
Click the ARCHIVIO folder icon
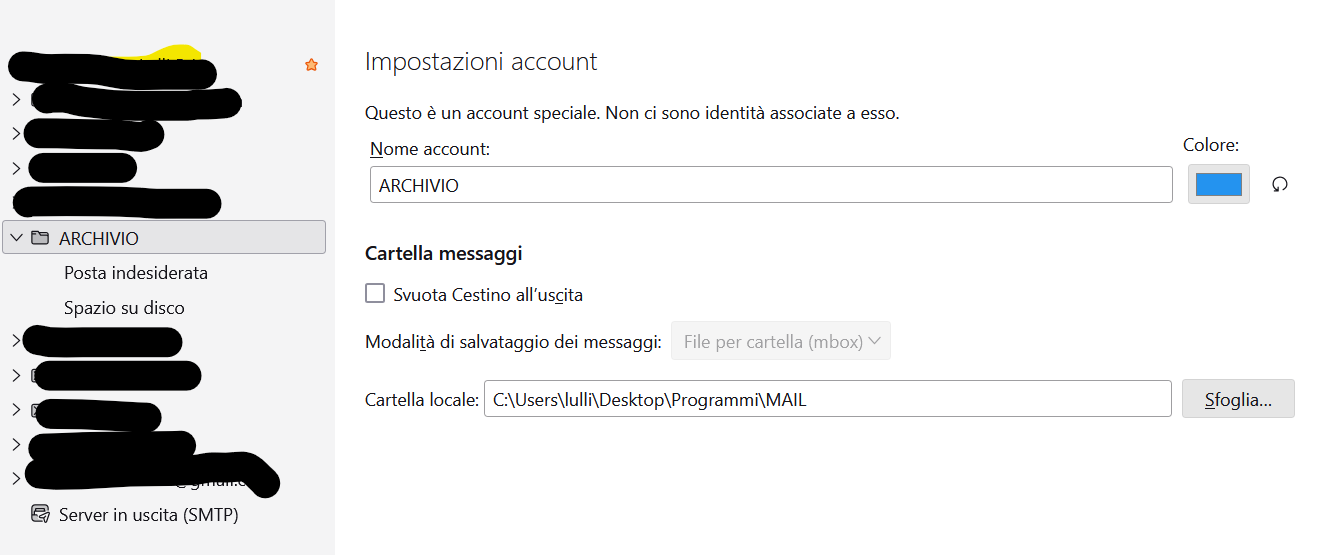tap(40, 238)
